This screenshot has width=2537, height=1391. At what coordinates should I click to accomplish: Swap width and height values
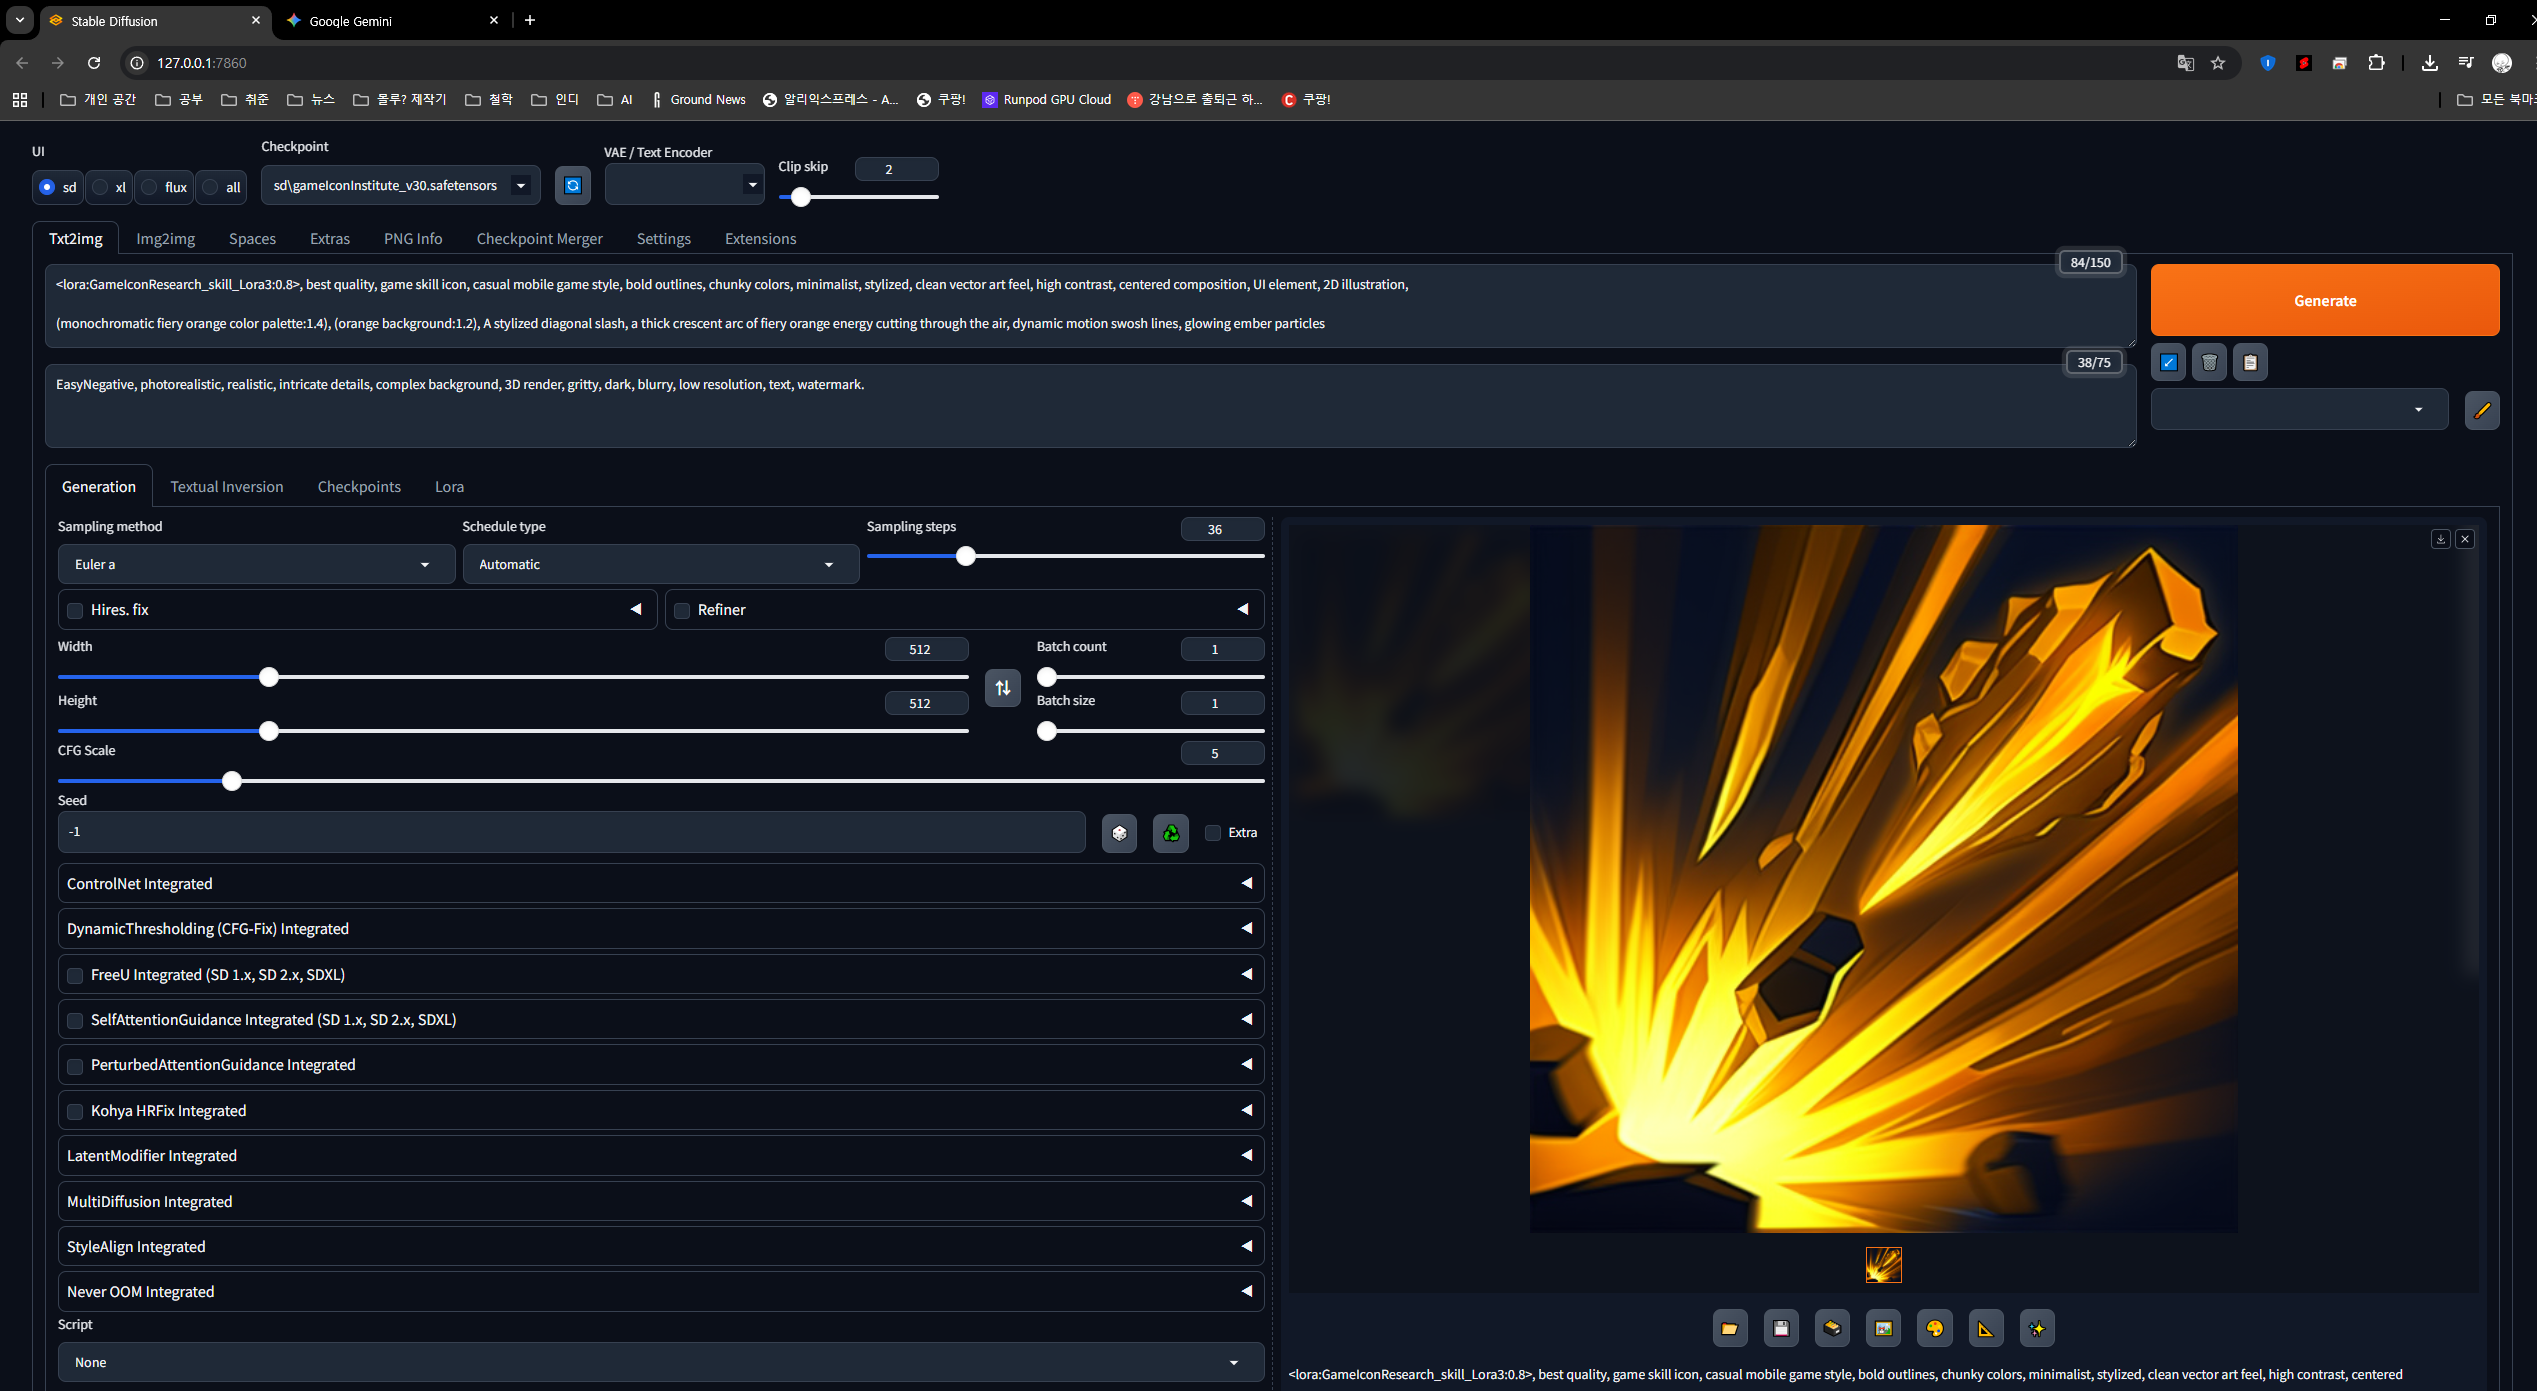pos(1002,688)
